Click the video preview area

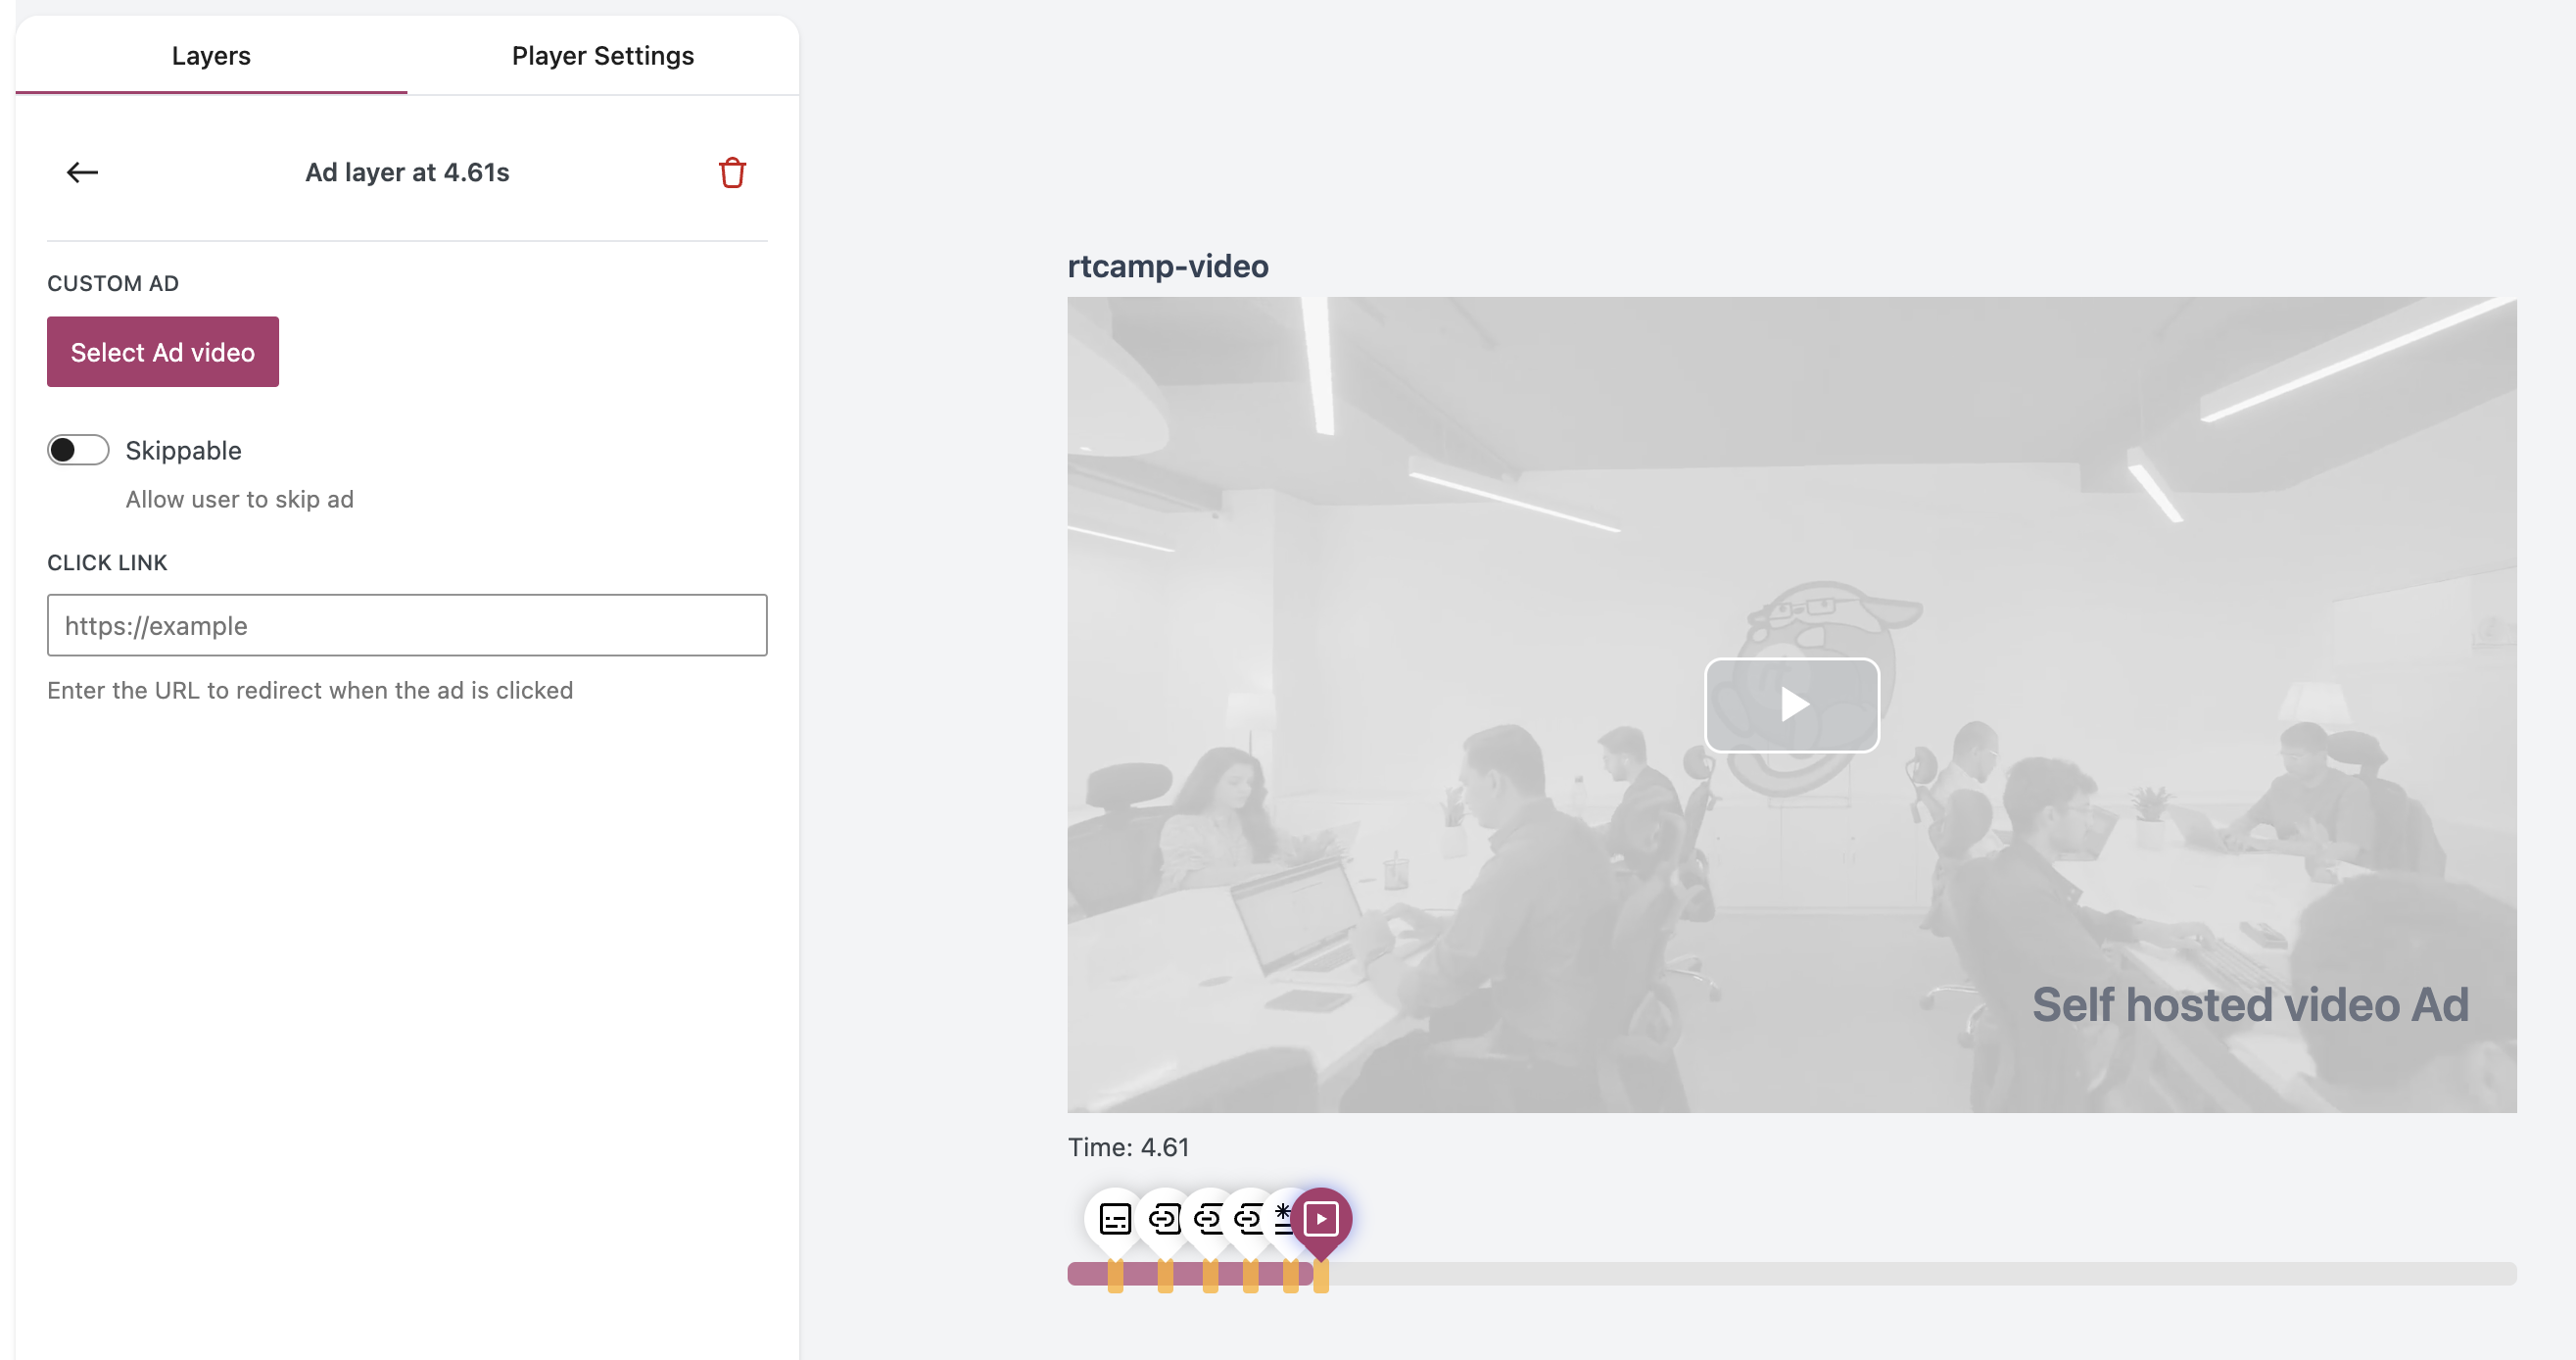[x=1791, y=704]
